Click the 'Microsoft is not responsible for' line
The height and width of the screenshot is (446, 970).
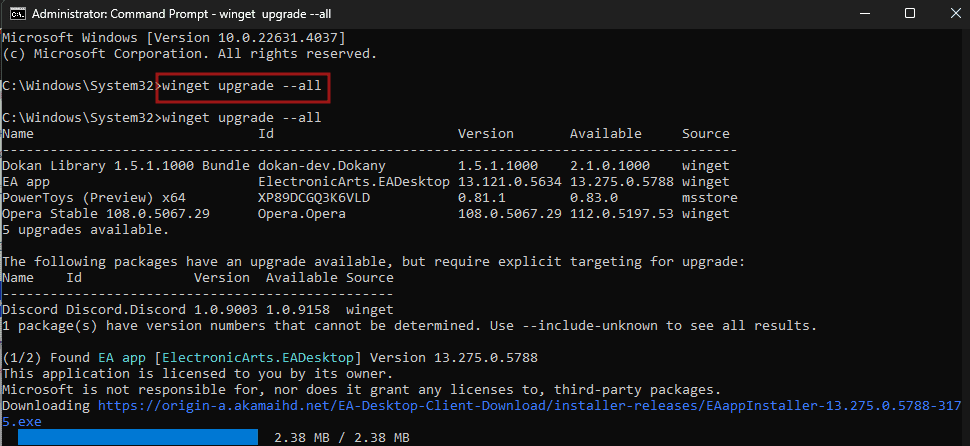click(362, 390)
